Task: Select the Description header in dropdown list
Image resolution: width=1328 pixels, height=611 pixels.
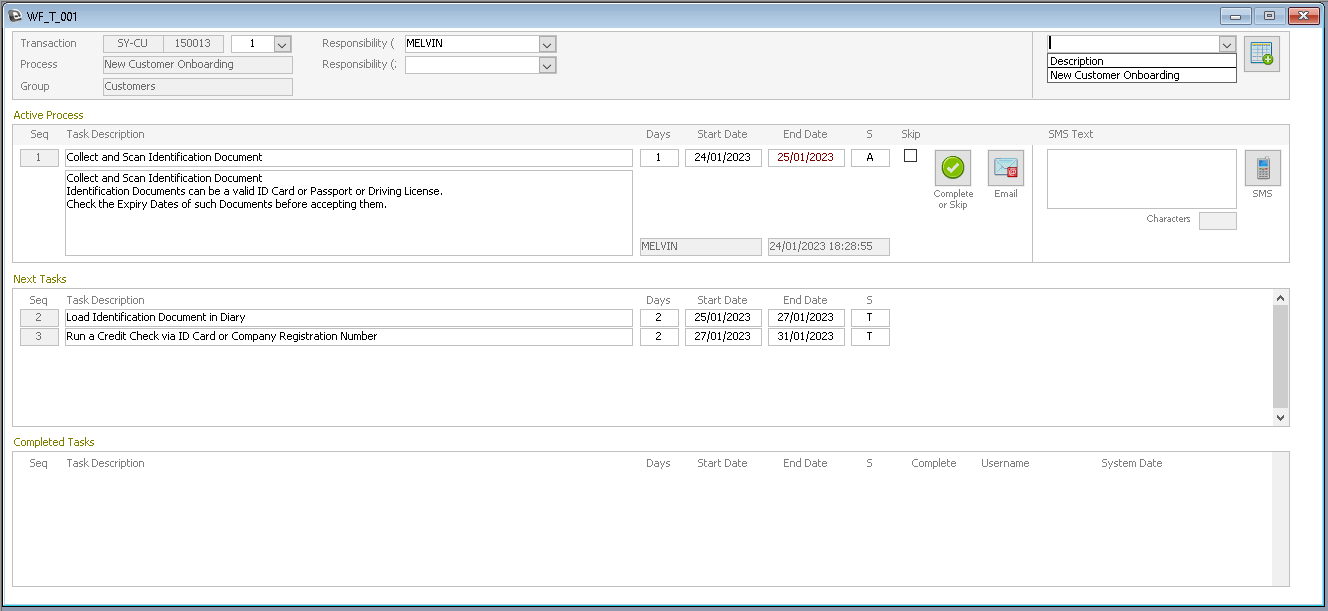Action: click(1142, 61)
